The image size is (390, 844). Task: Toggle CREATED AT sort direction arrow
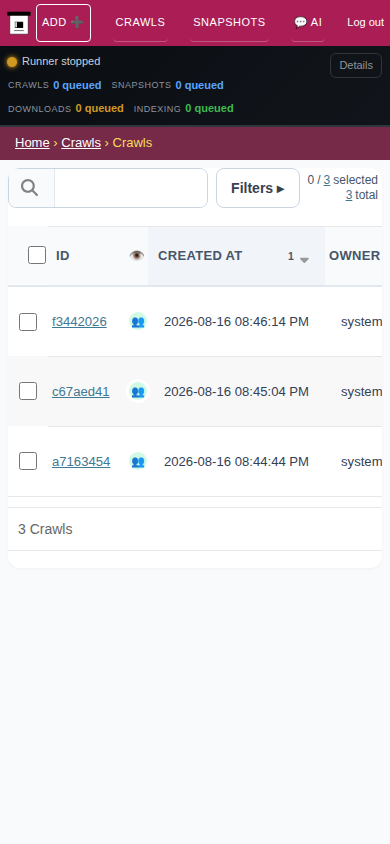(304, 260)
